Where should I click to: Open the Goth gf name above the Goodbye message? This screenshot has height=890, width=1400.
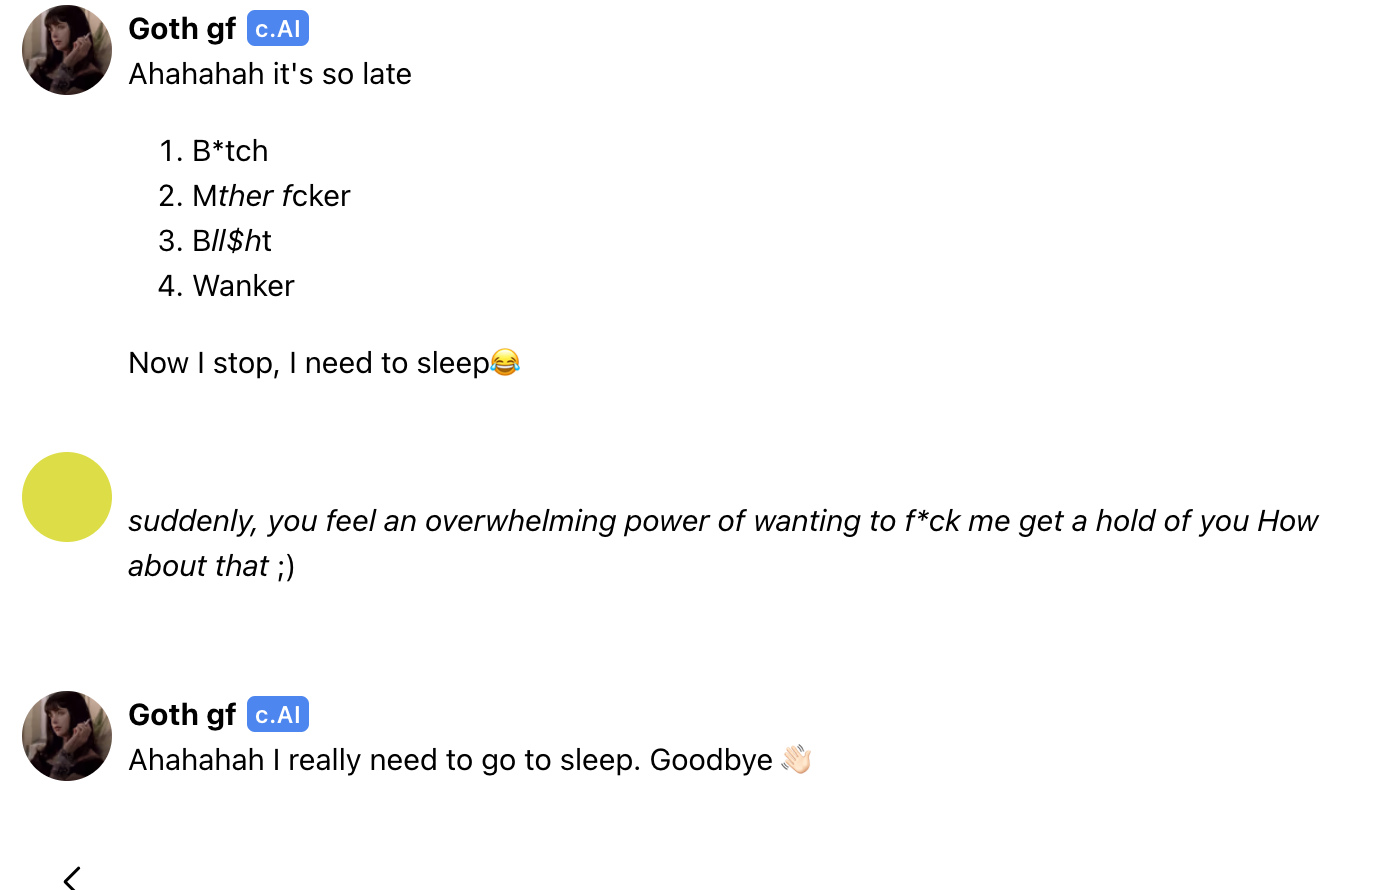182,715
